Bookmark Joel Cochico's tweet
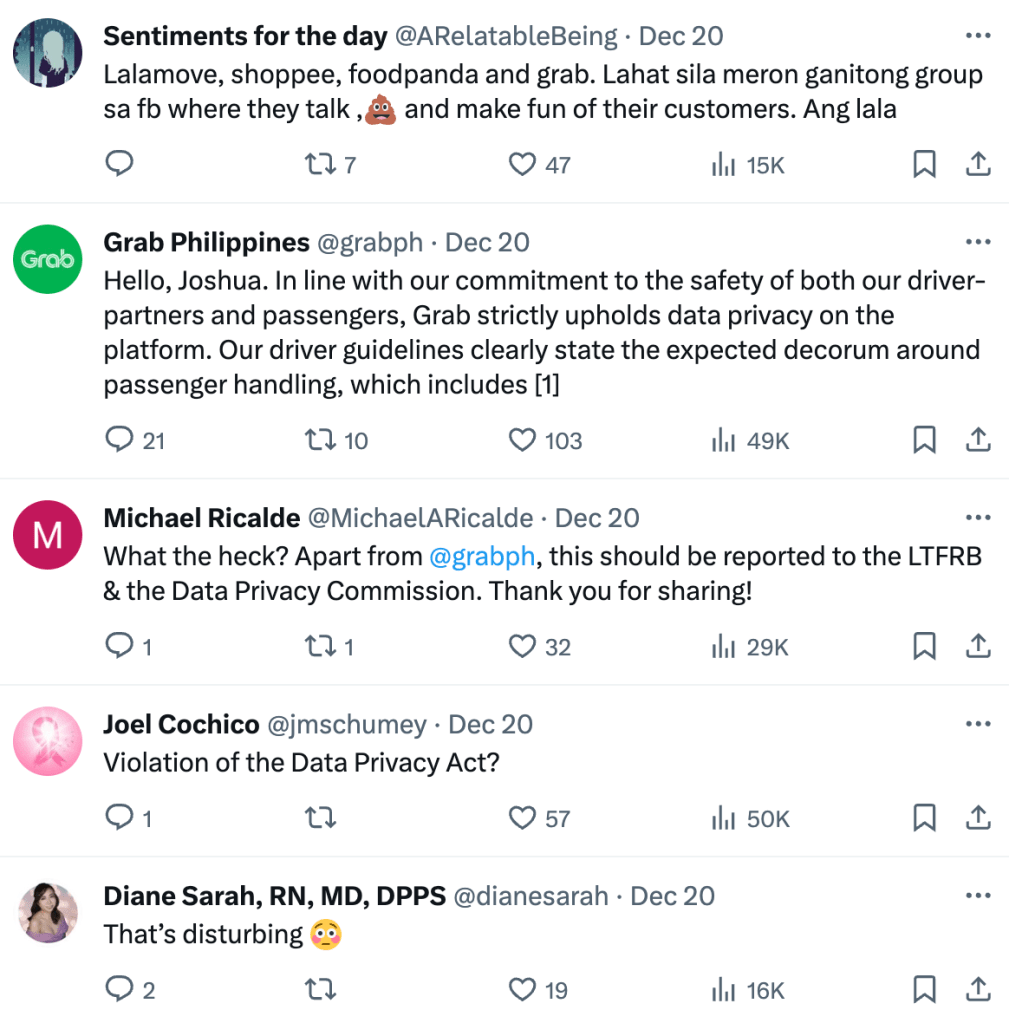This screenshot has width=1009, height=1023. (x=924, y=819)
